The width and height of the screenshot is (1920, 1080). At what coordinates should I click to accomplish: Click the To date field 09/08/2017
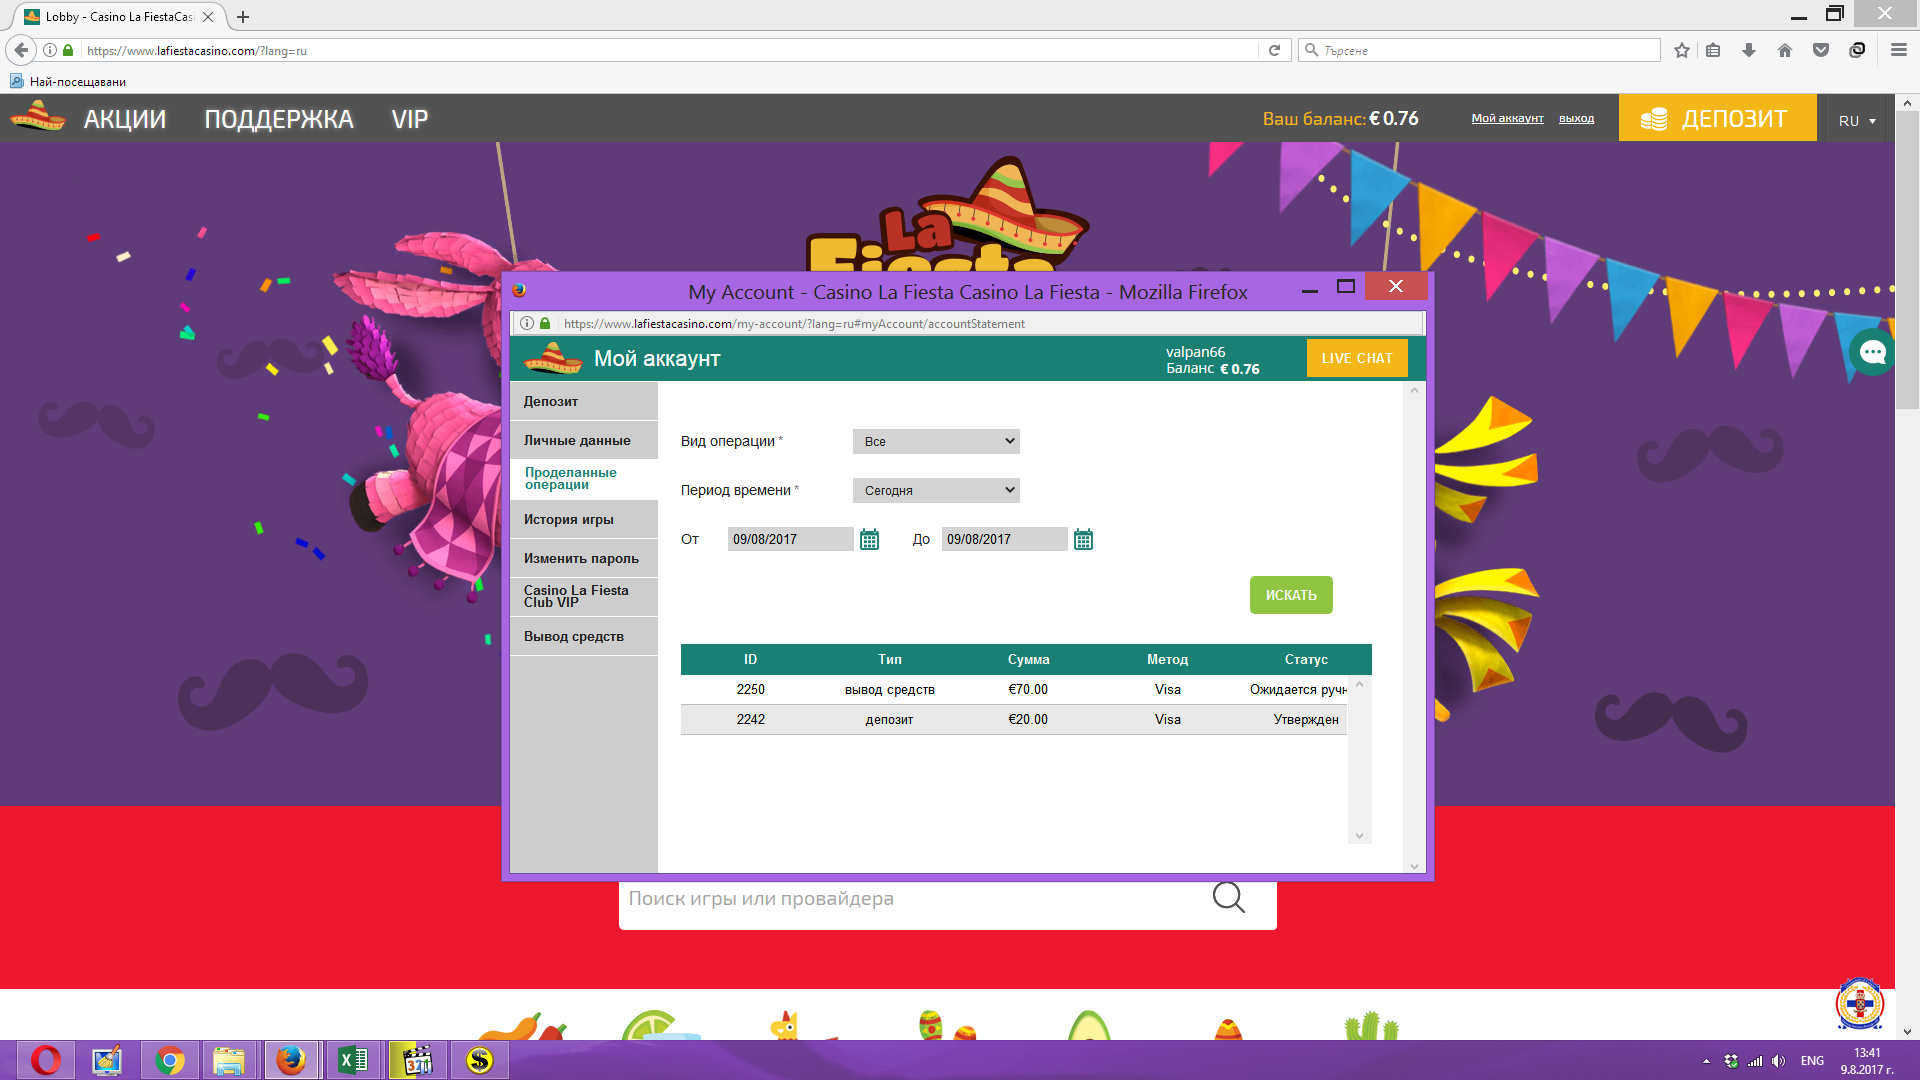tap(1004, 539)
